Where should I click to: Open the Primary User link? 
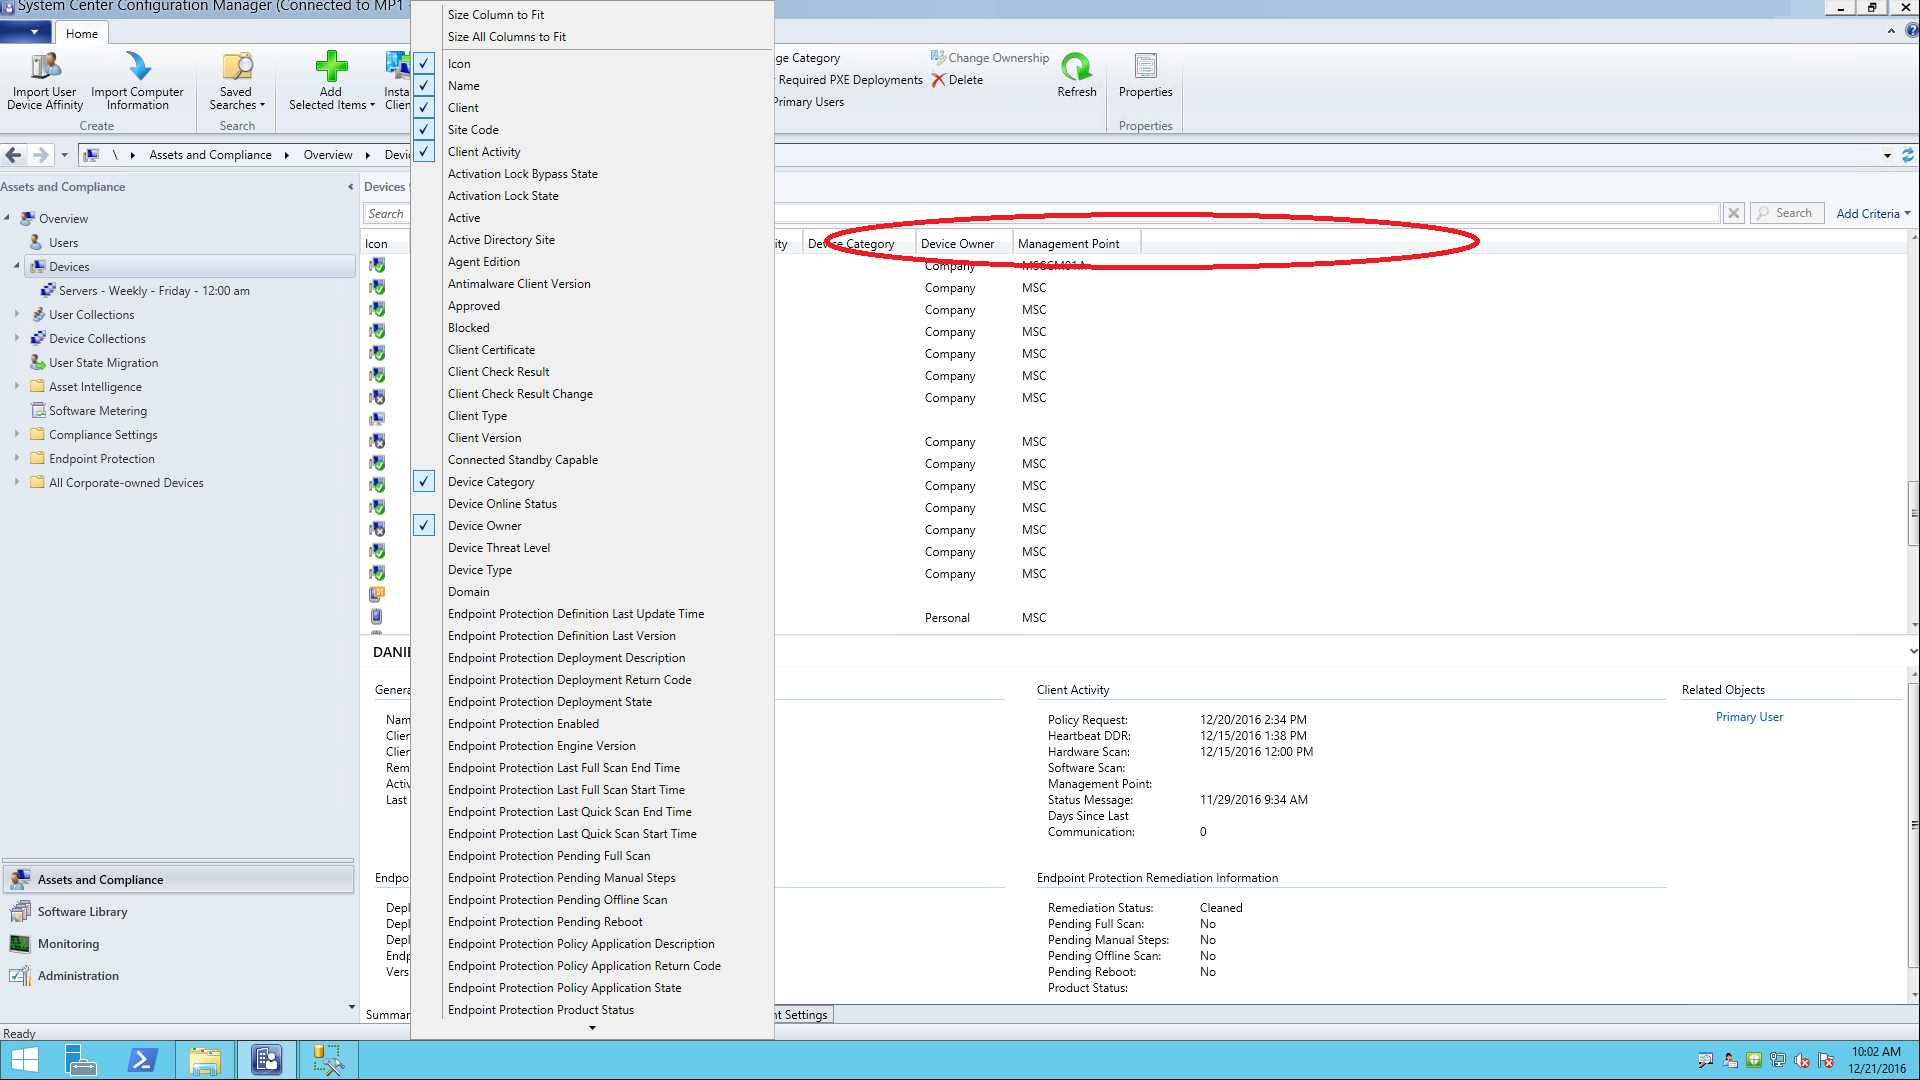(1749, 717)
